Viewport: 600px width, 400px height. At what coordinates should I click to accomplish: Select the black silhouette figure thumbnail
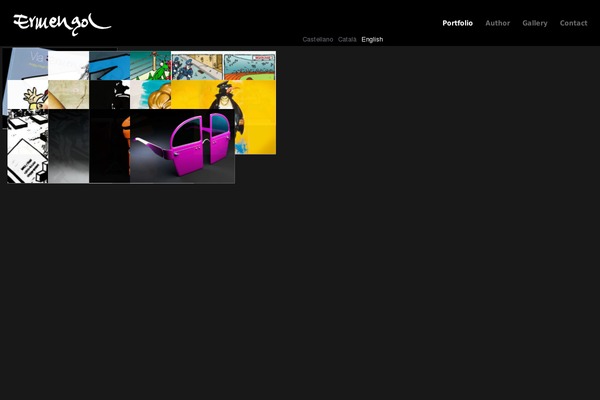[x=109, y=95]
